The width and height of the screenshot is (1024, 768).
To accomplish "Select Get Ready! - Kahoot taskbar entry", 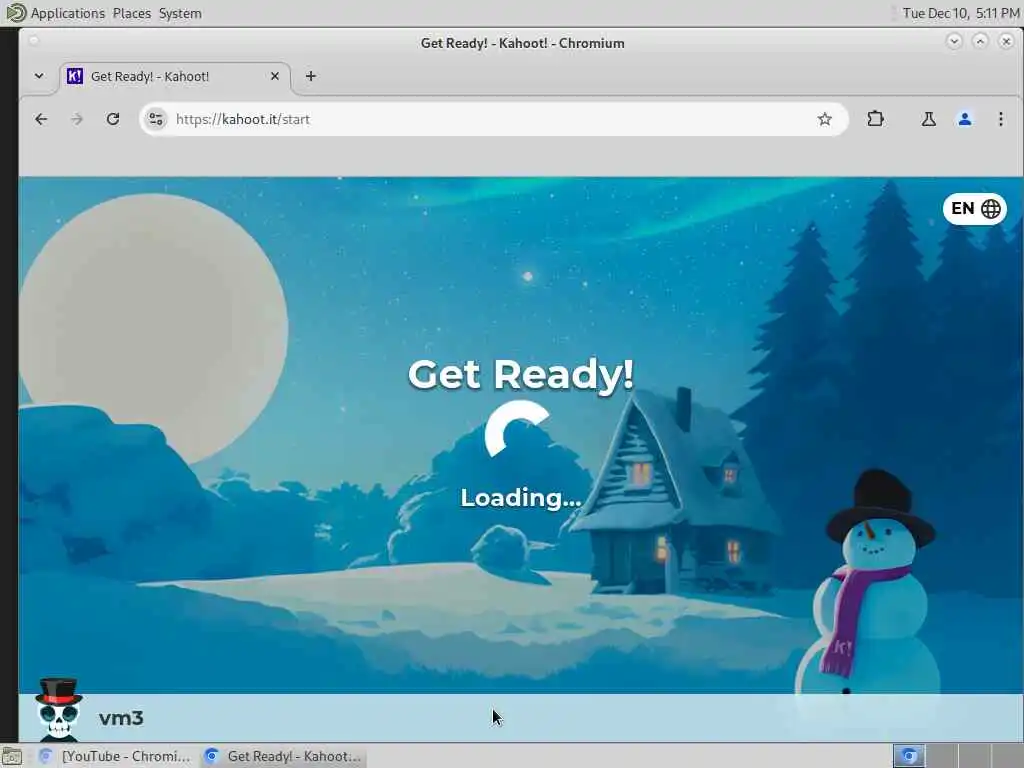I will click(282, 756).
